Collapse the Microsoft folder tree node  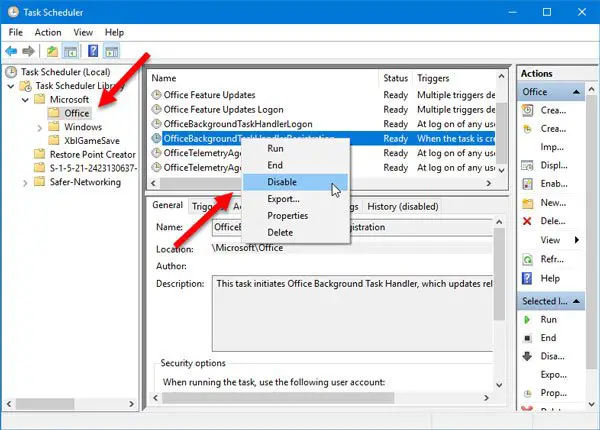25,100
